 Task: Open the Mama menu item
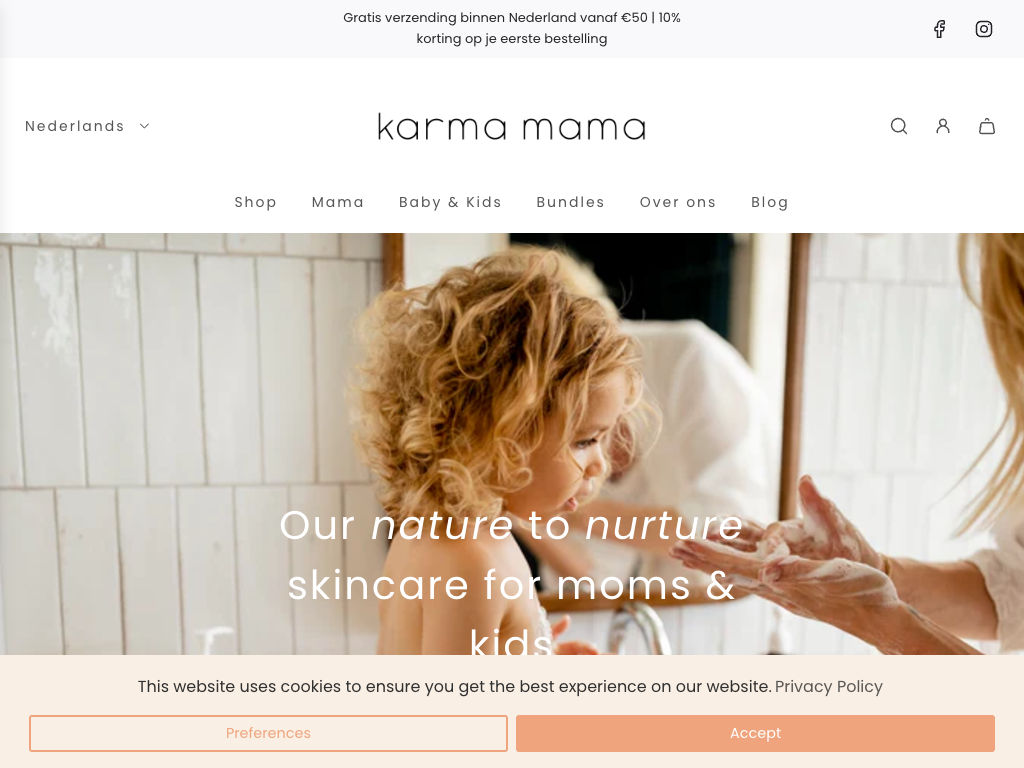point(338,202)
